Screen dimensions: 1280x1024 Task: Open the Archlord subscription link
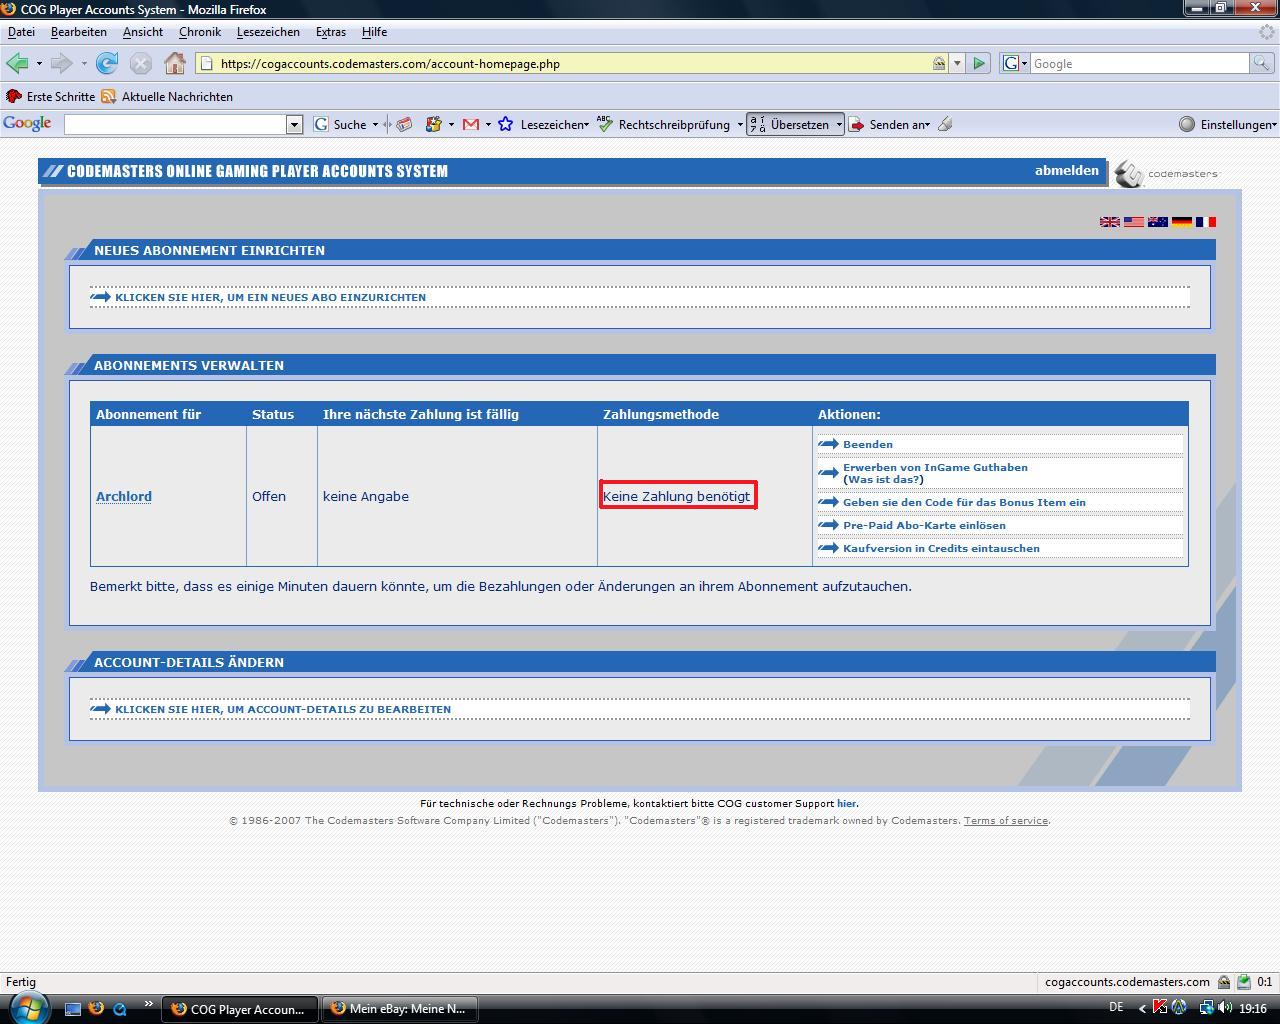[124, 496]
